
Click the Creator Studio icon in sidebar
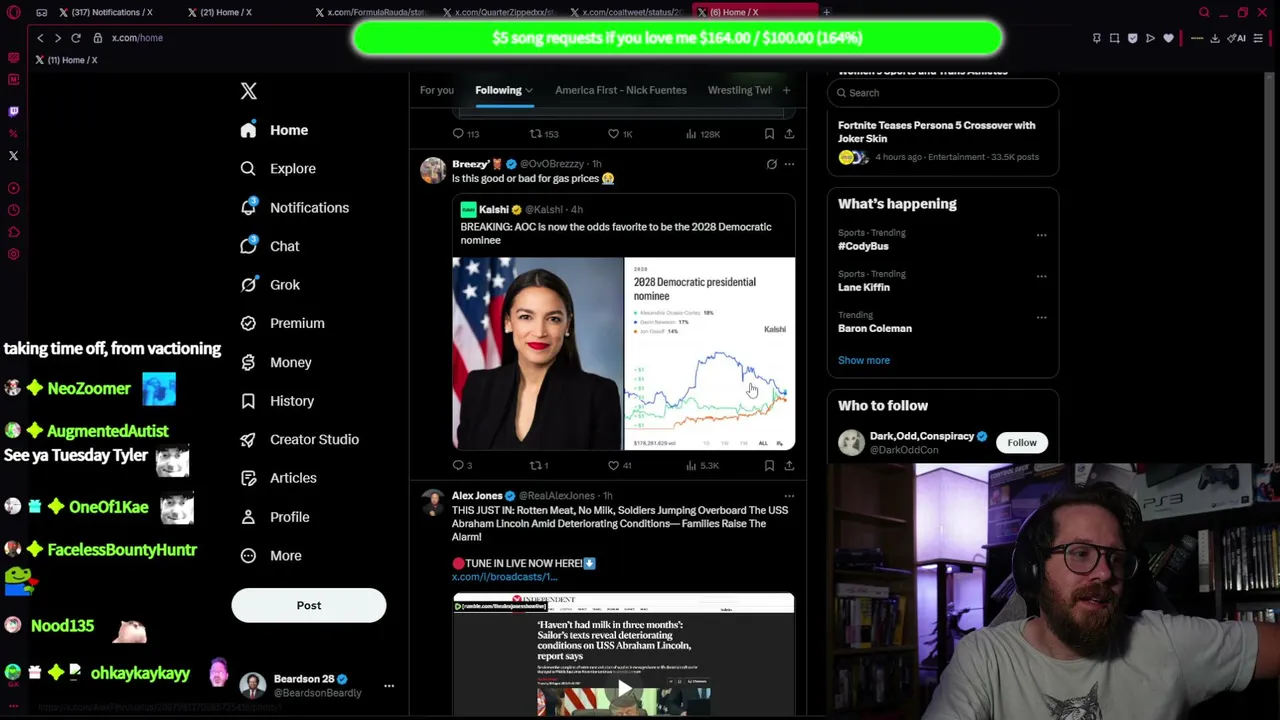click(248, 439)
